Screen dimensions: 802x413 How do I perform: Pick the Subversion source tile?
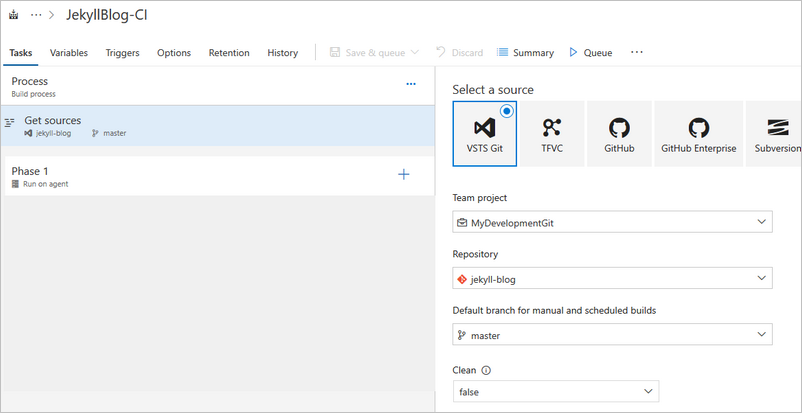(779, 133)
